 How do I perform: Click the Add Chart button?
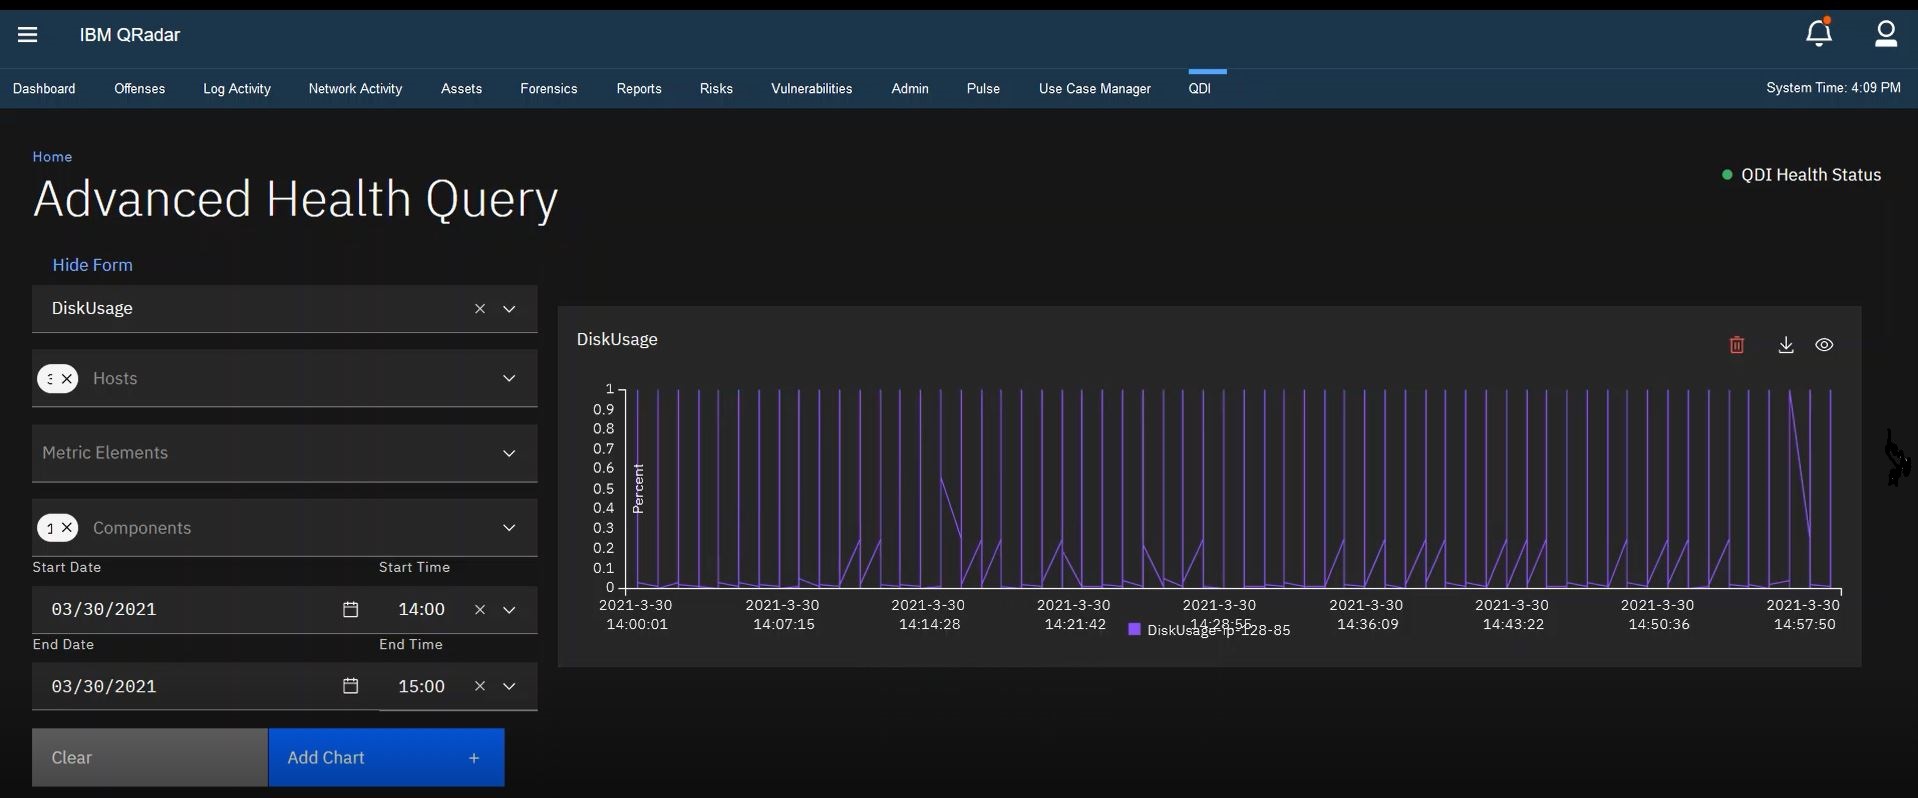[386, 758]
